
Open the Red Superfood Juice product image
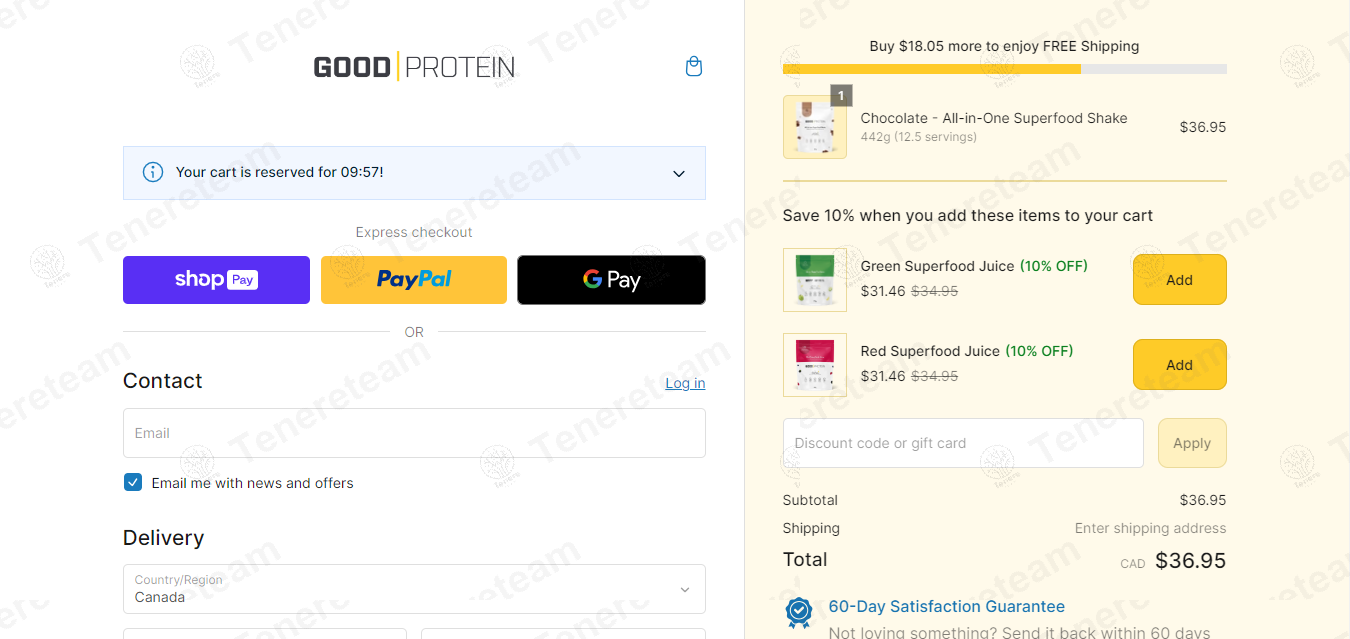[815, 365]
